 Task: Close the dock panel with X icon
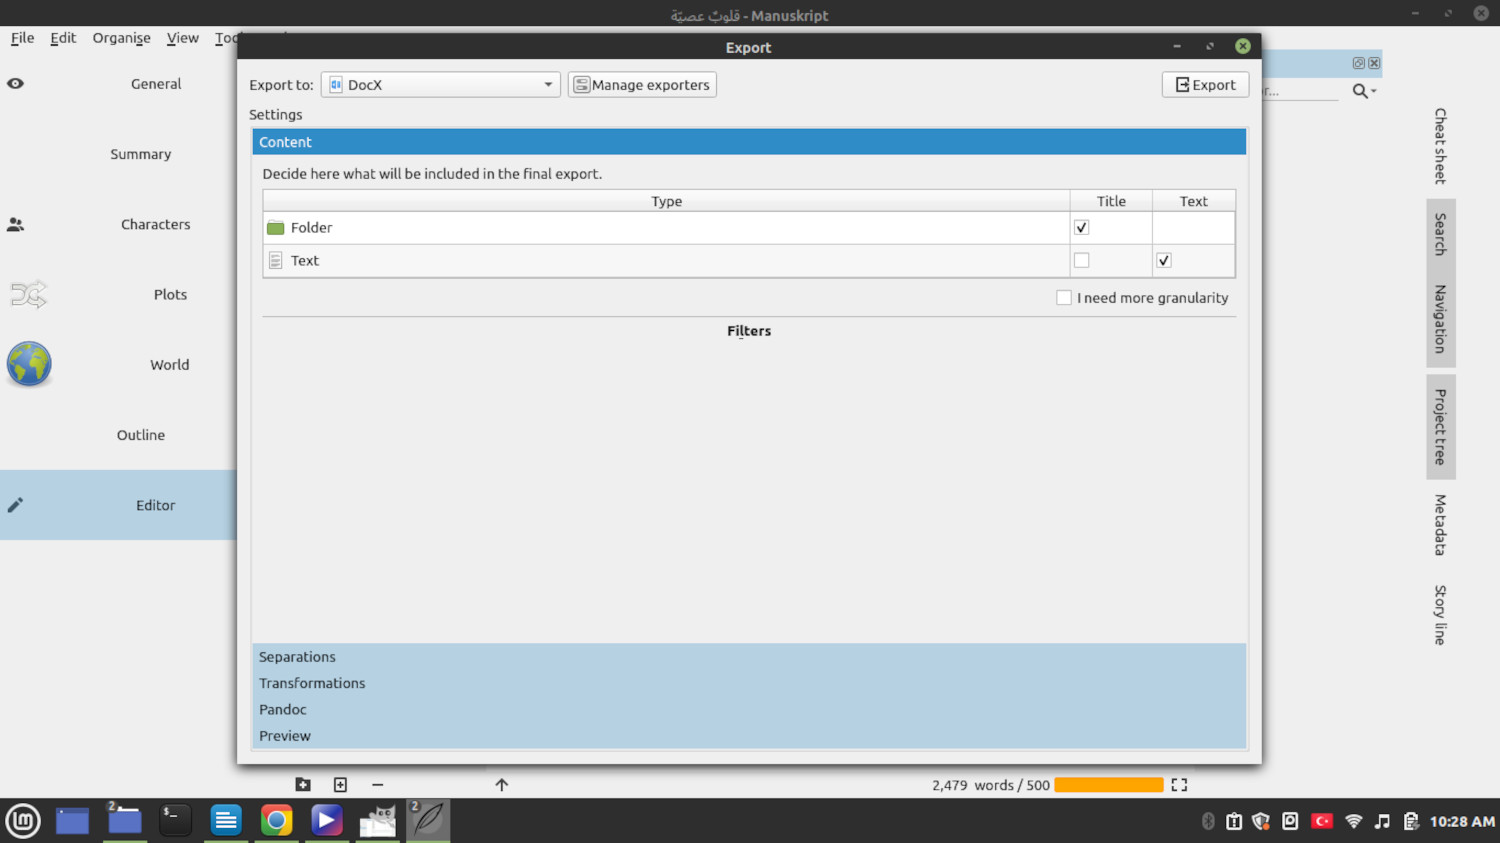[x=1374, y=63]
